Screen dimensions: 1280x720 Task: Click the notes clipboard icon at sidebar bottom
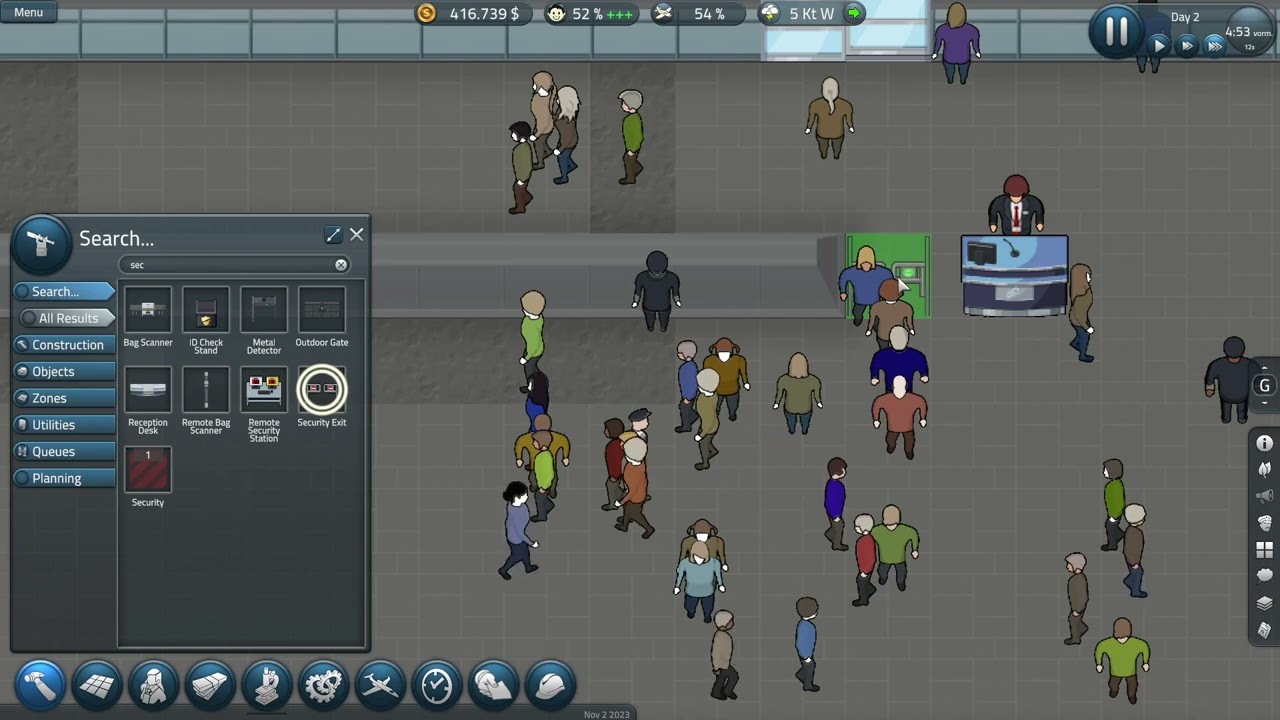(x=1264, y=631)
